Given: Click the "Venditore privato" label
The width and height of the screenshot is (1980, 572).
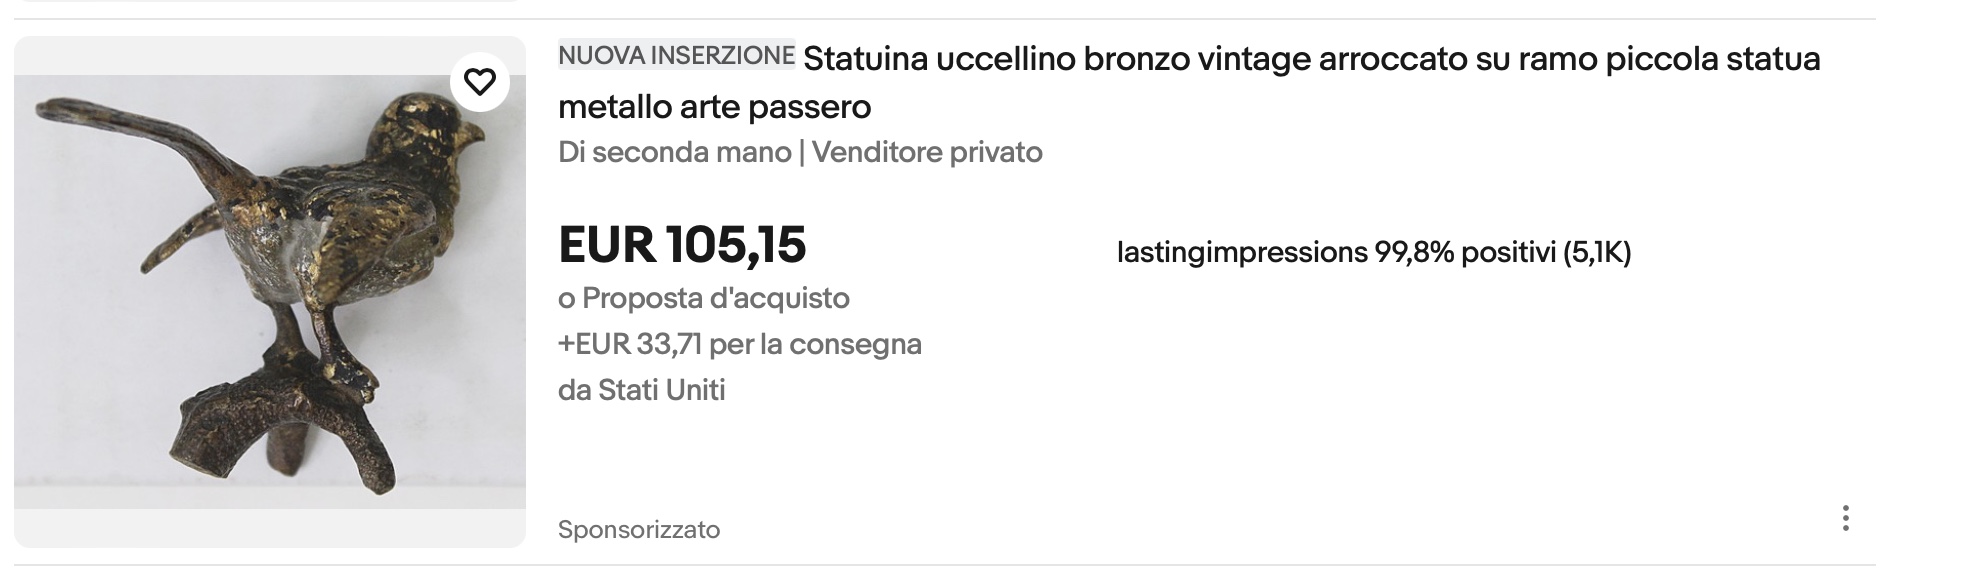Looking at the screenshot, I should coord(927,152).
